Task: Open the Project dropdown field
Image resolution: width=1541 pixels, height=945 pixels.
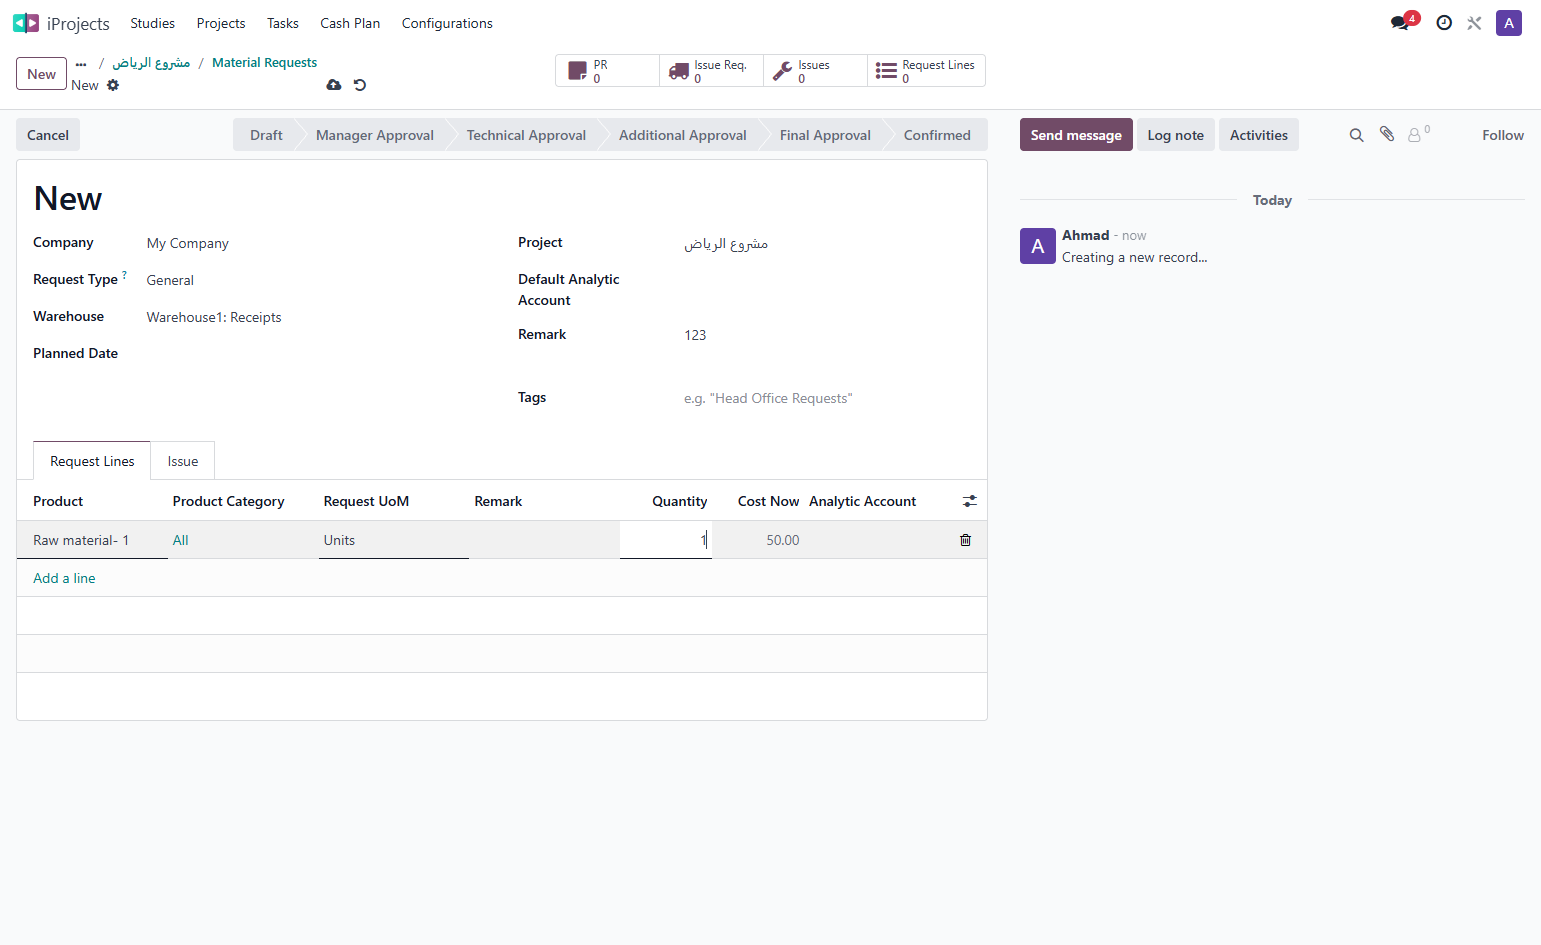Action: click(x=827, y=243)
